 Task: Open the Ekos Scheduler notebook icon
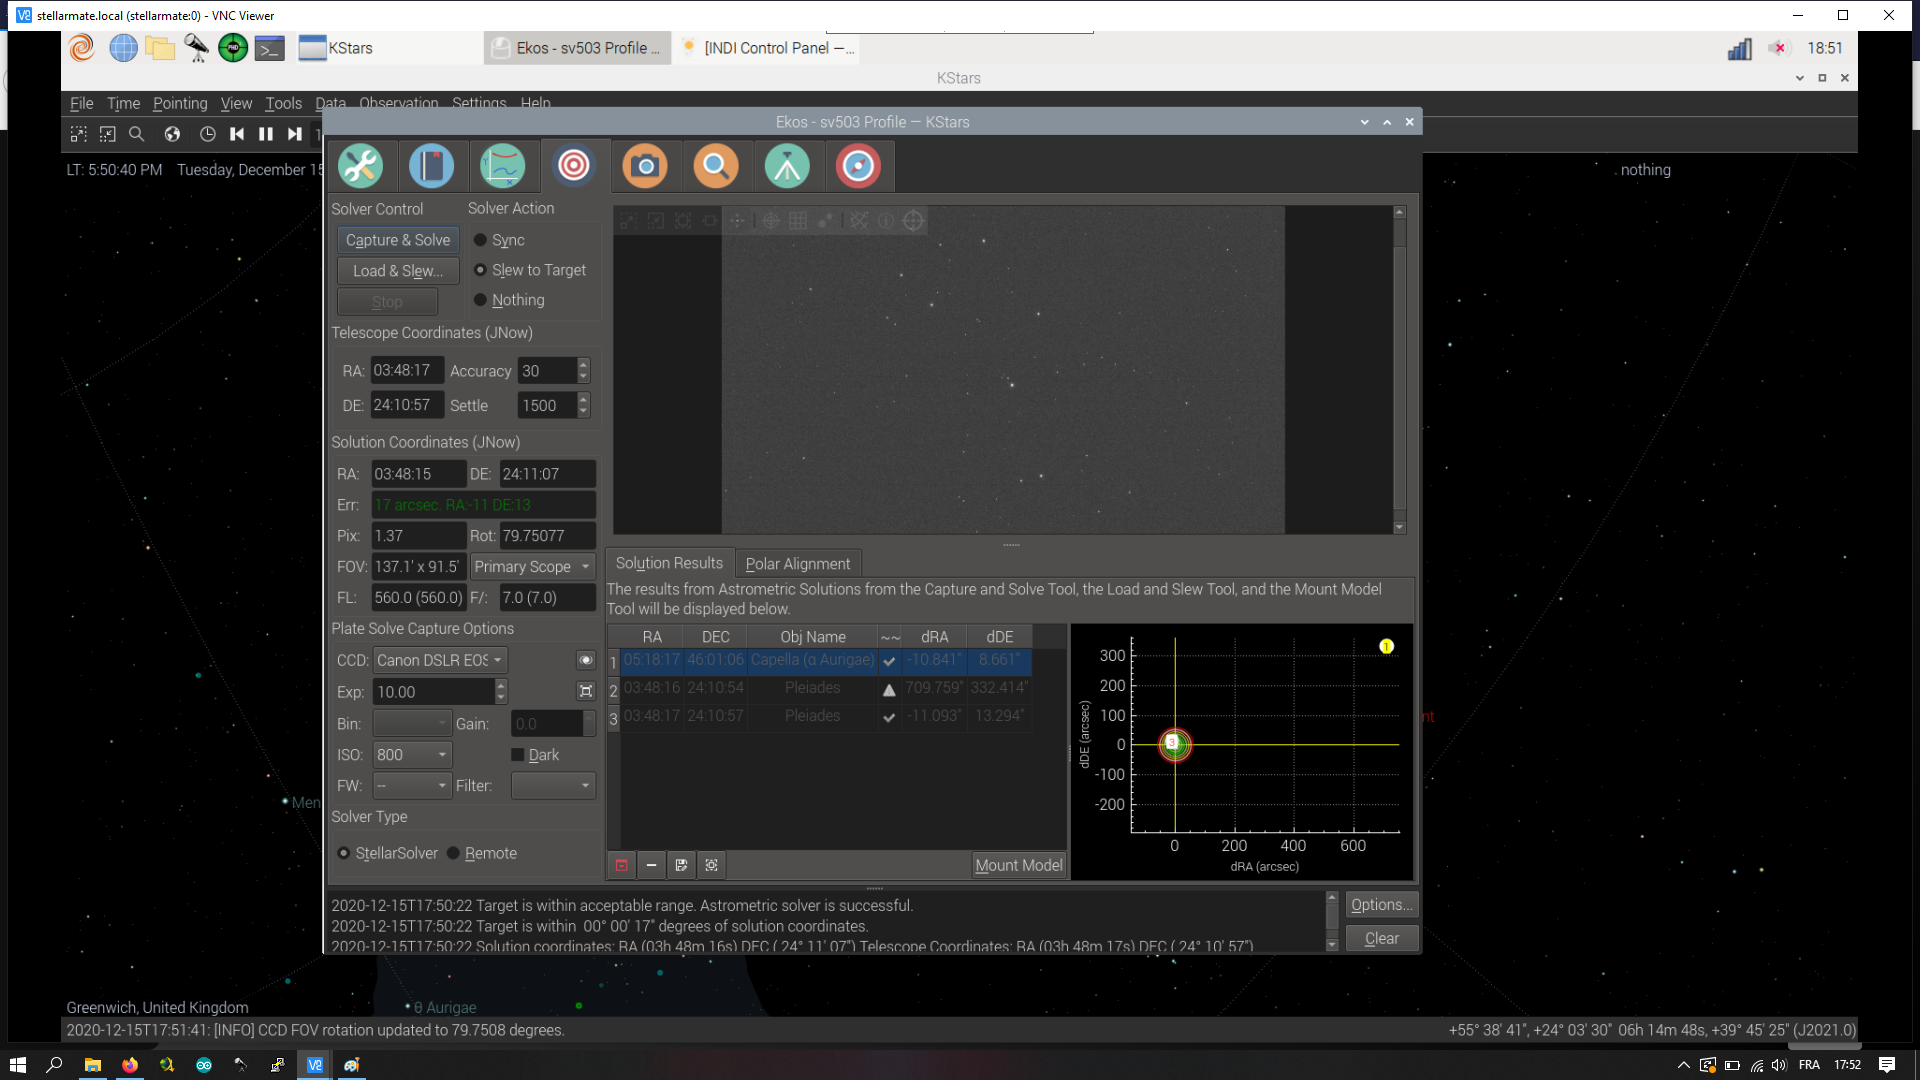point(432,166)
